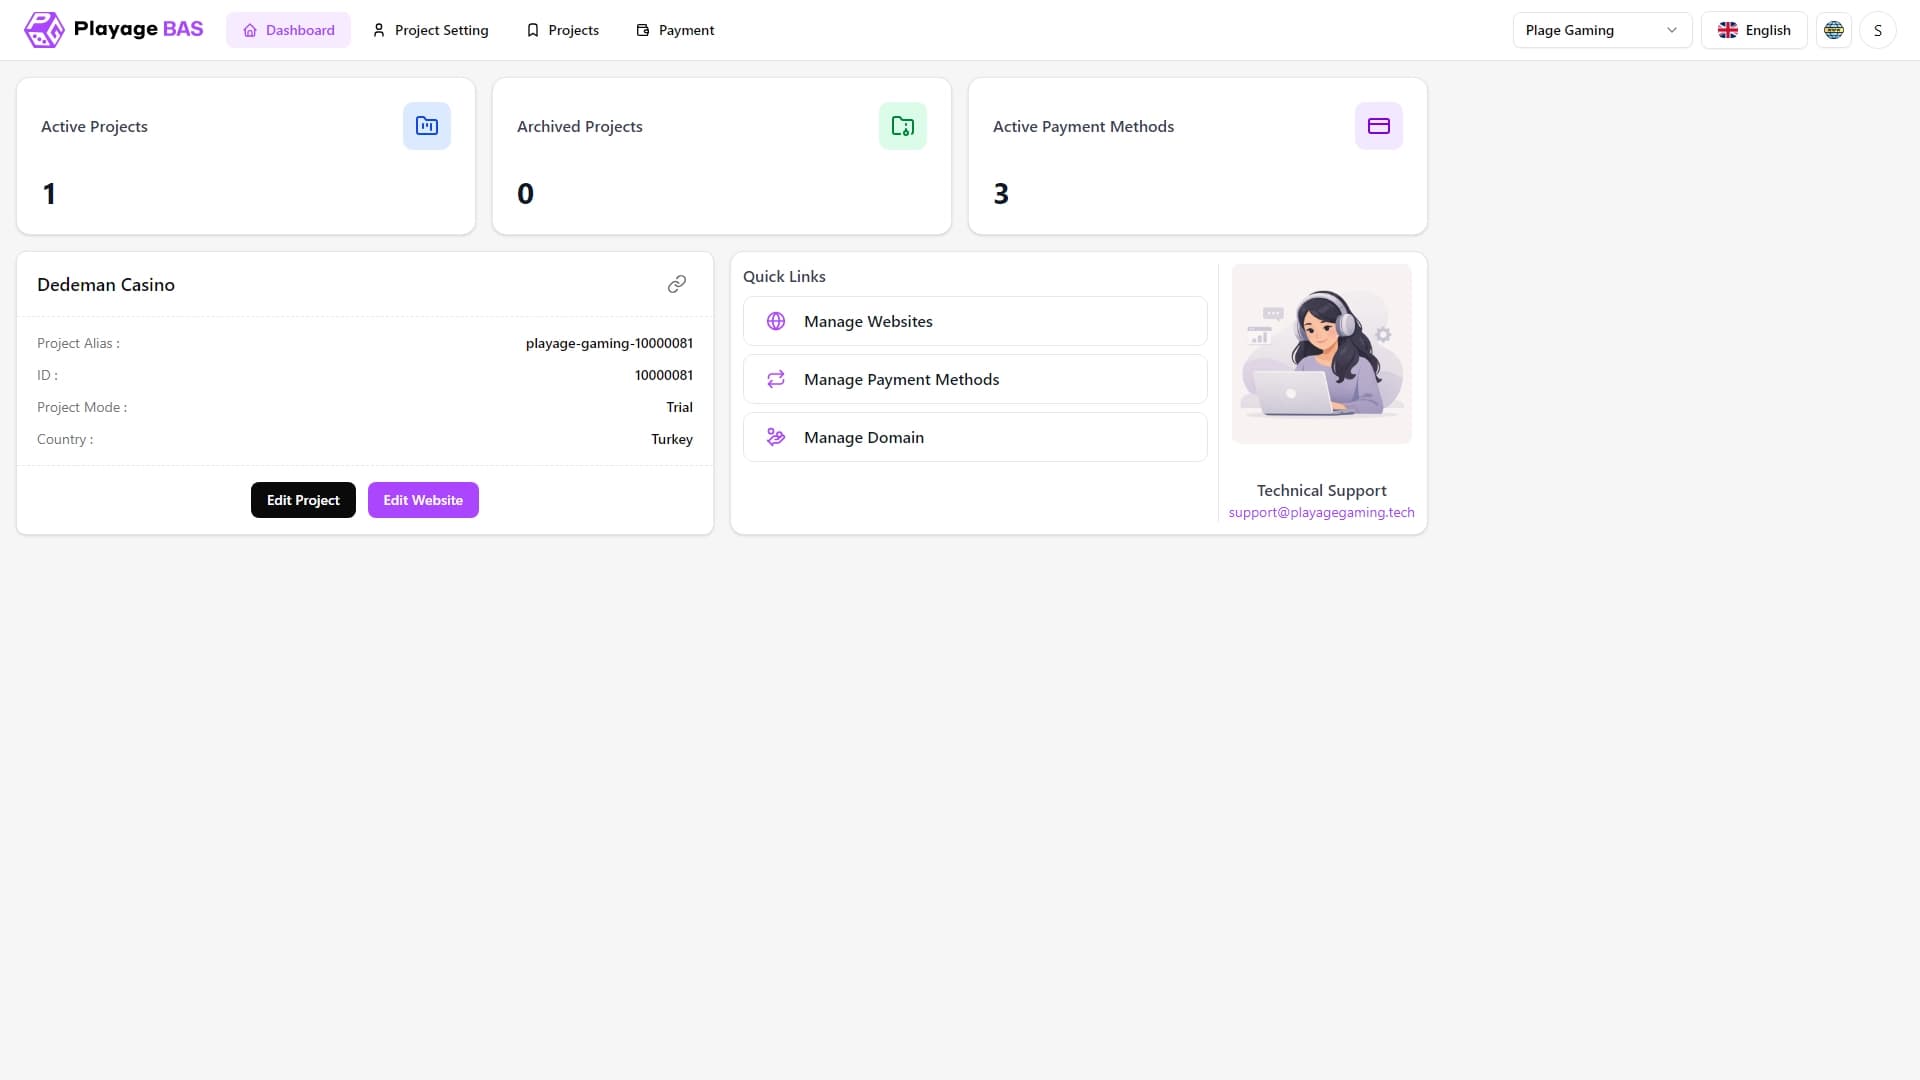The image size is (1920, 1080).
Task: Copy the Dedeman Casino link icon
Action: [677, 285]
